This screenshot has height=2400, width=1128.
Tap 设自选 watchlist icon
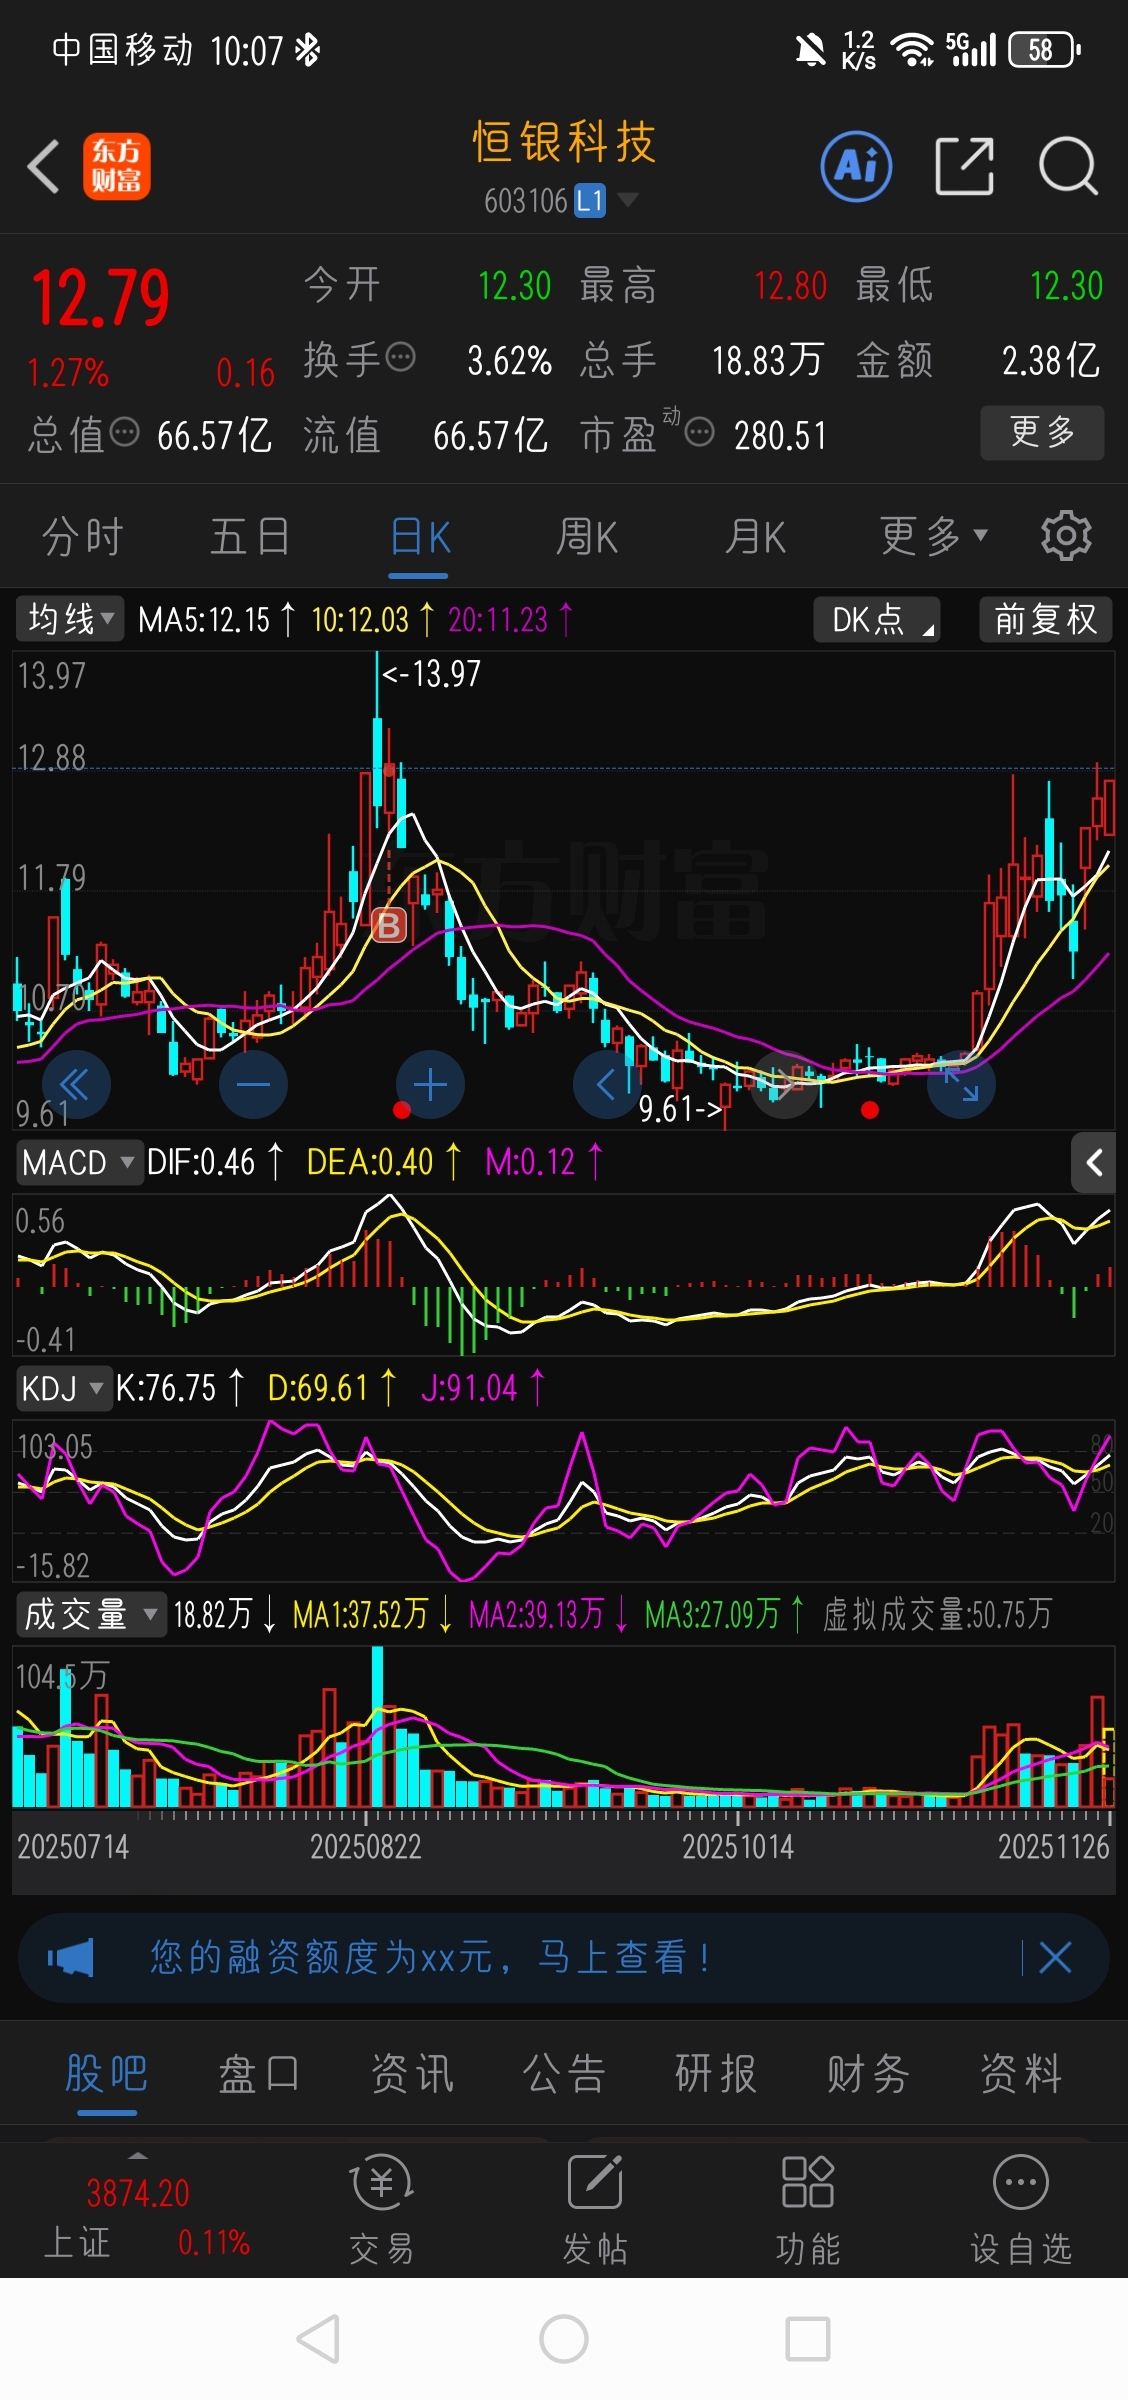(x=1021, y=2210)
